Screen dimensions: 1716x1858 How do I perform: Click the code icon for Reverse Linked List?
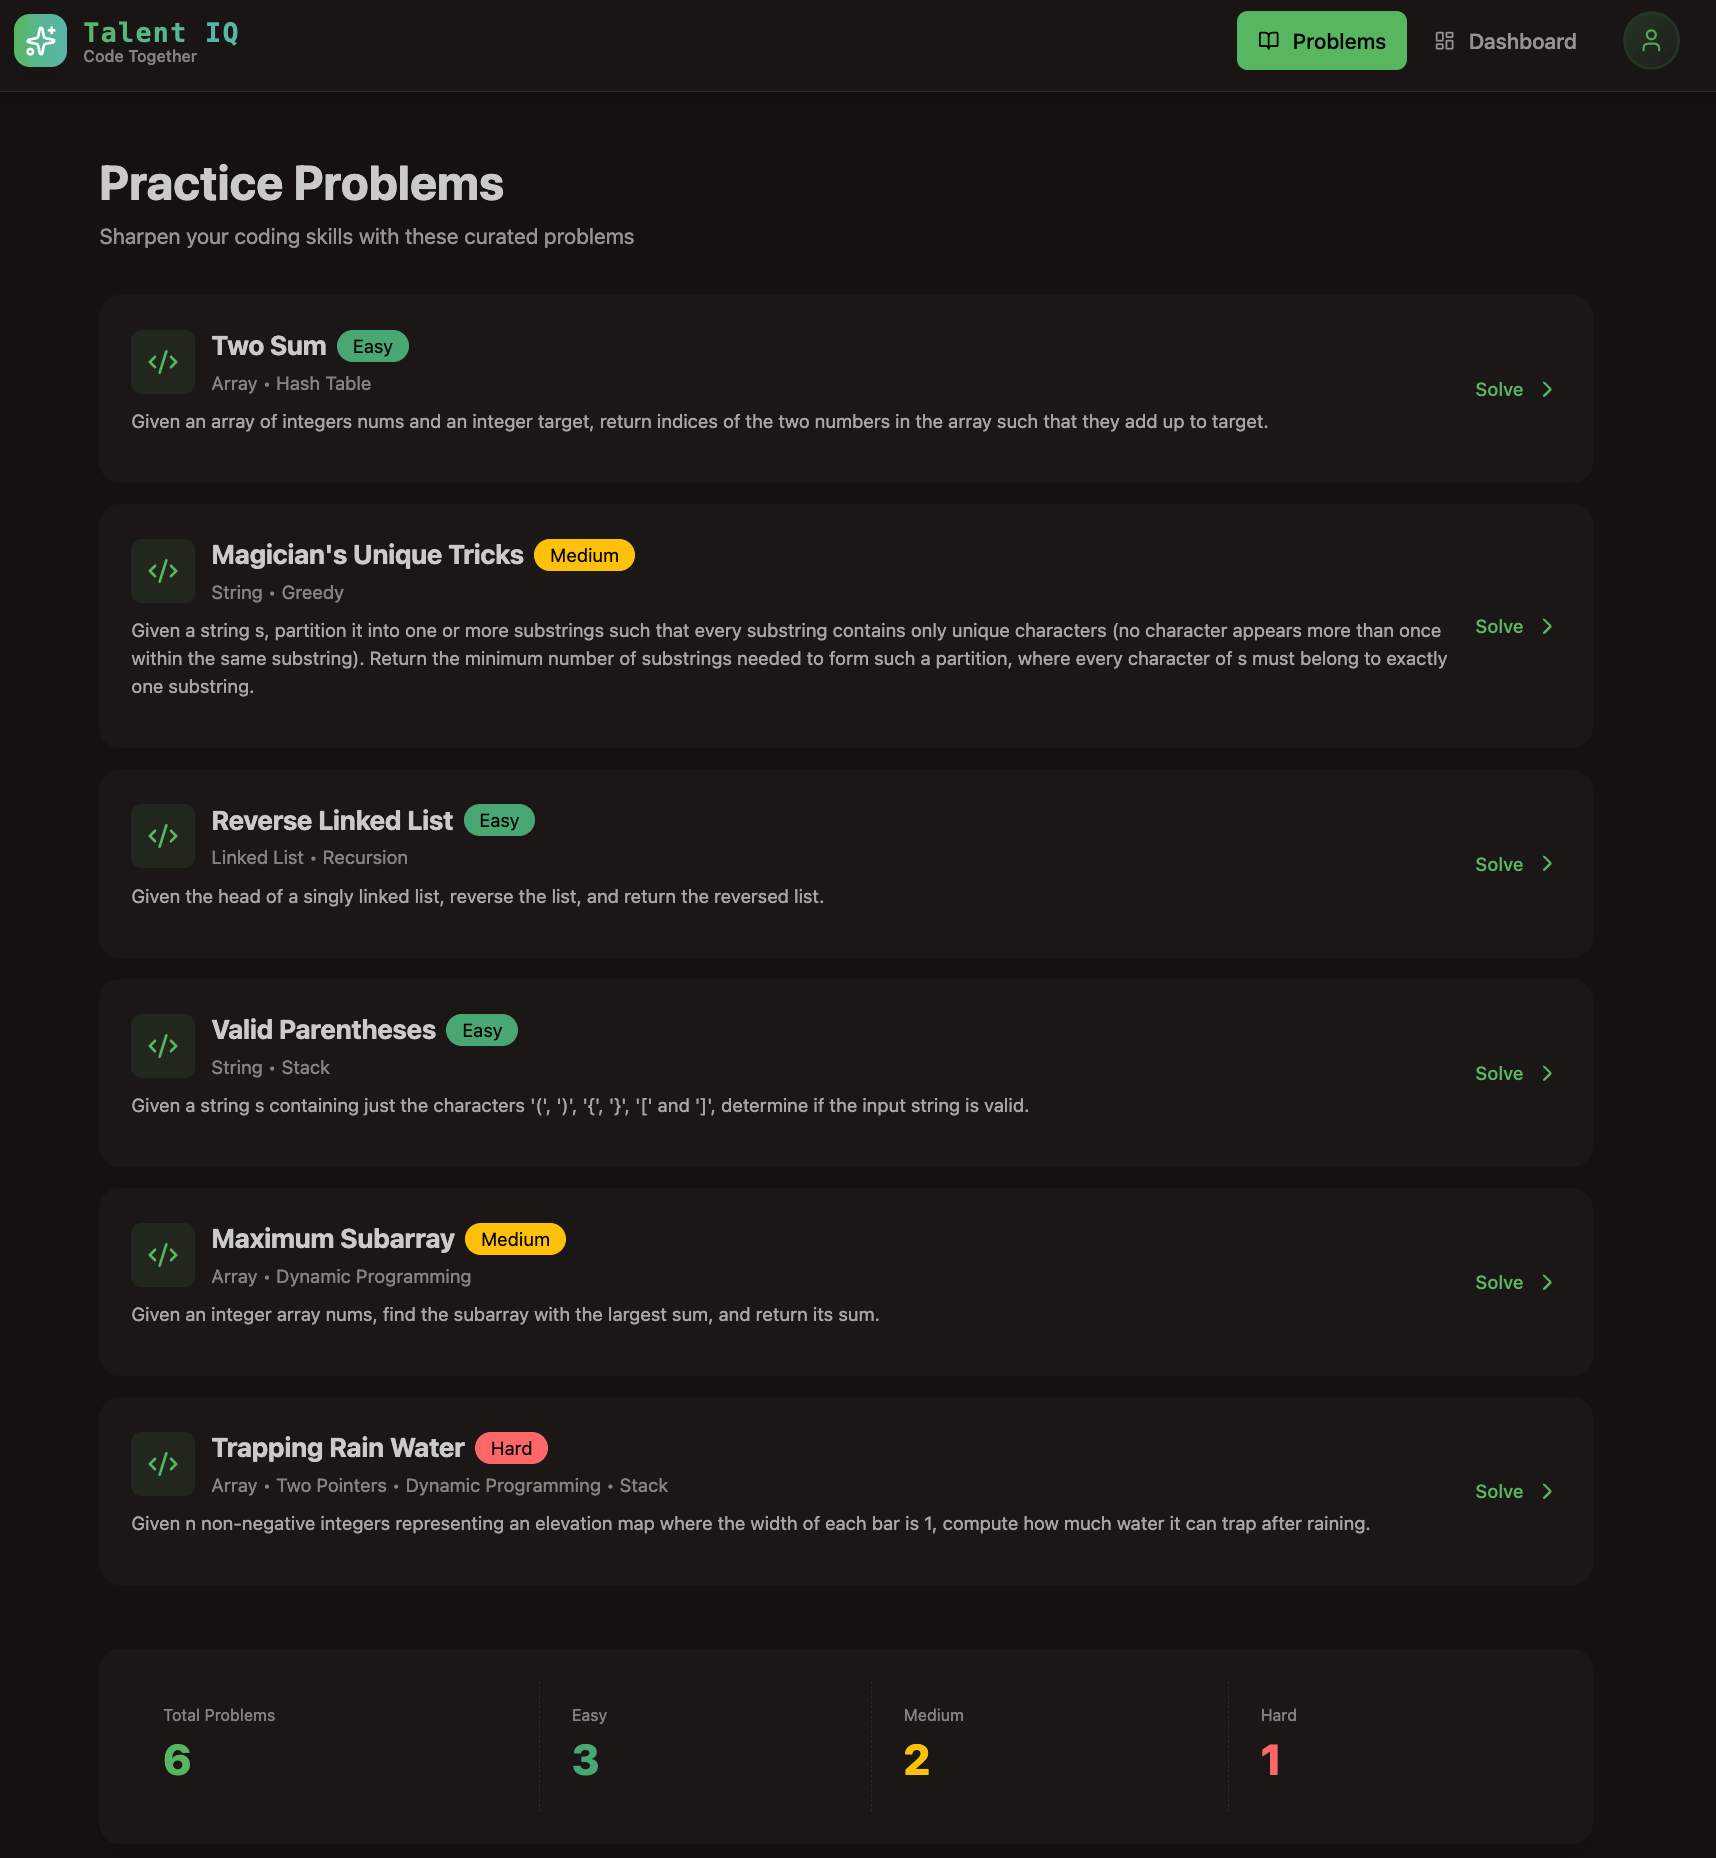[163, 836]
